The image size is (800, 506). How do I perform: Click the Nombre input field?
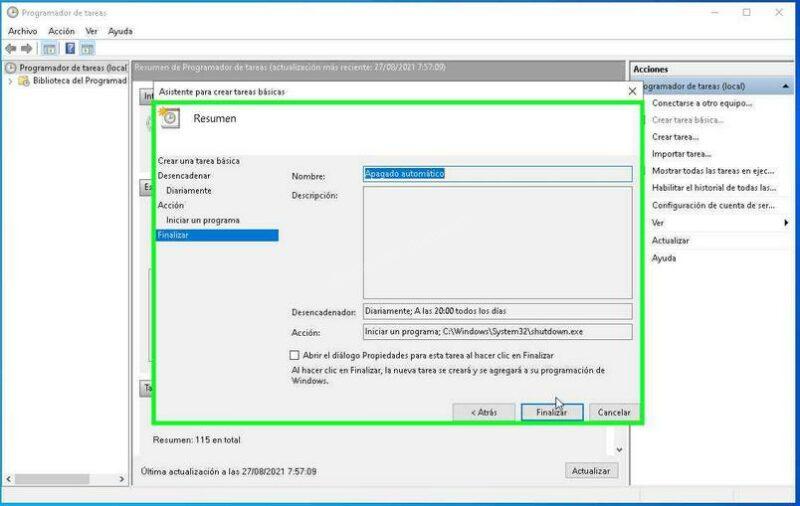click(497, 174)
